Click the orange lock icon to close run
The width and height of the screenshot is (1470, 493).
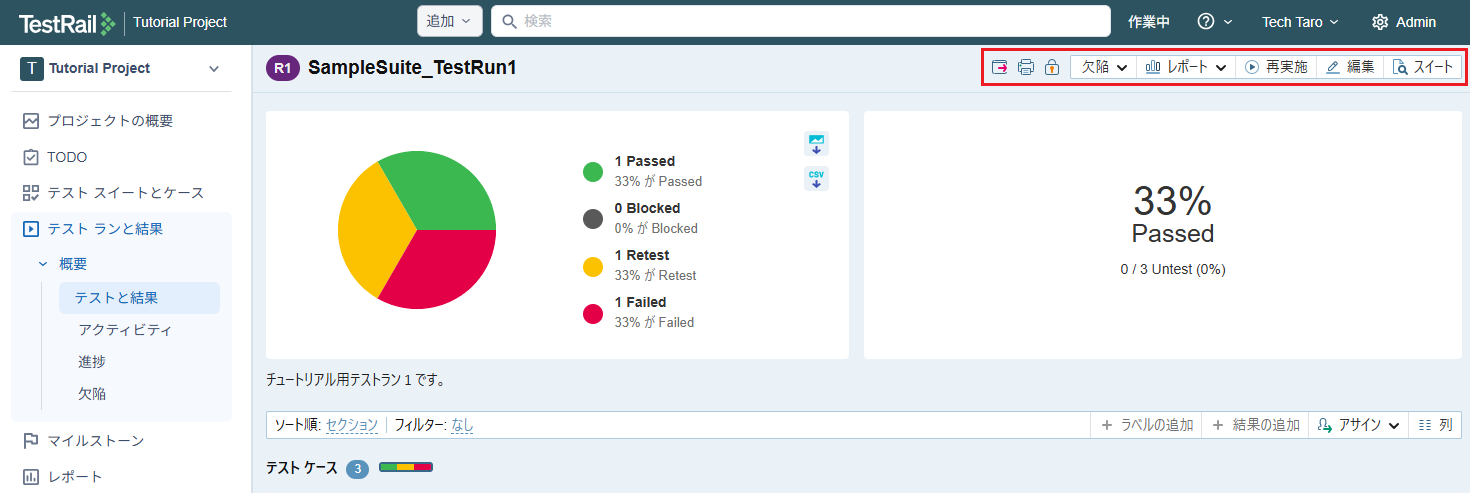[1051, 67]
